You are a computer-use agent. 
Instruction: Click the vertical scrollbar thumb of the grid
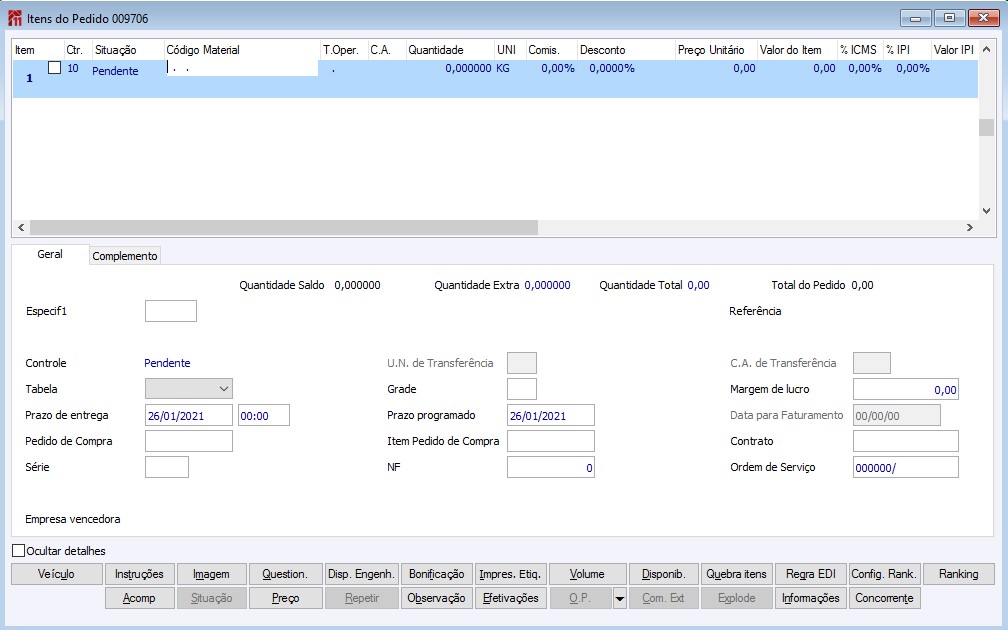[986, 127]
